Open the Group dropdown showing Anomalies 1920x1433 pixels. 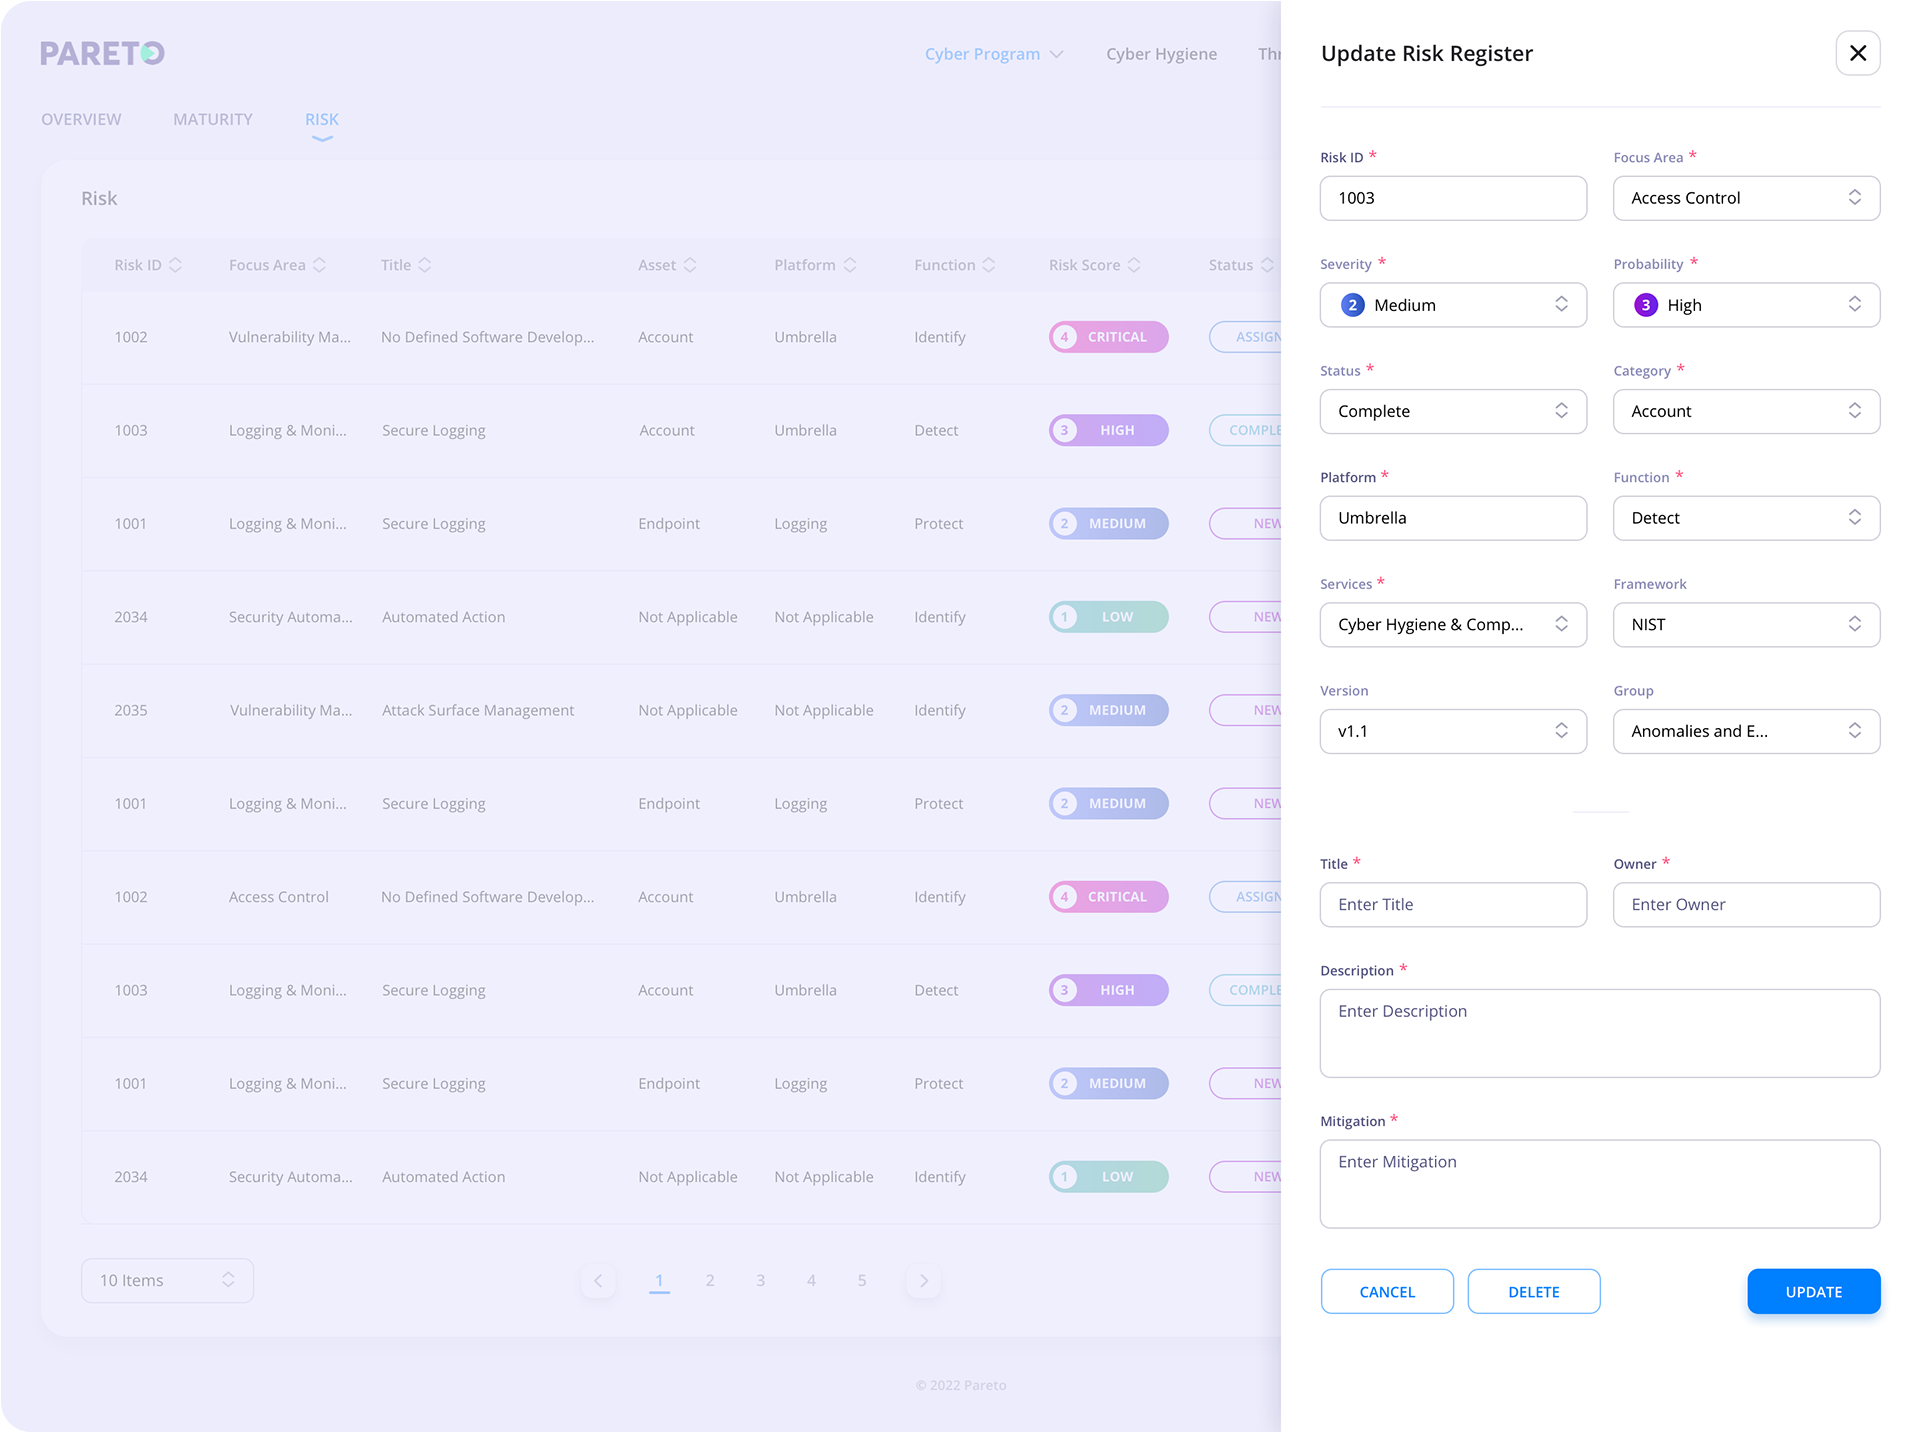pyautogui.click(x=1746, y=731)
